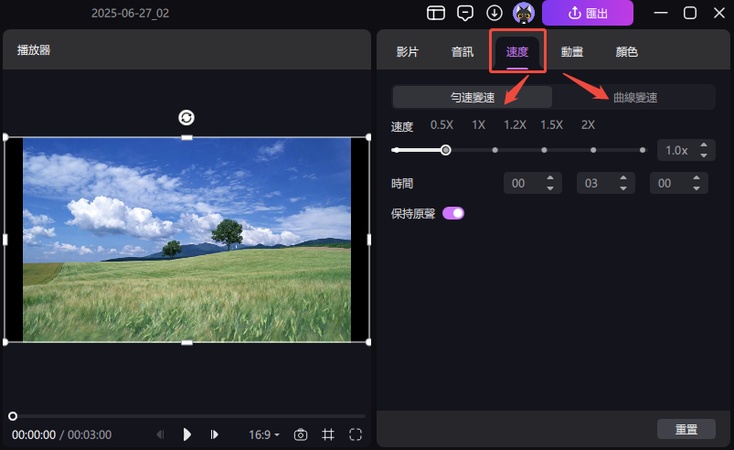
Task: Close the editor window
Action: tap(719, 13)
